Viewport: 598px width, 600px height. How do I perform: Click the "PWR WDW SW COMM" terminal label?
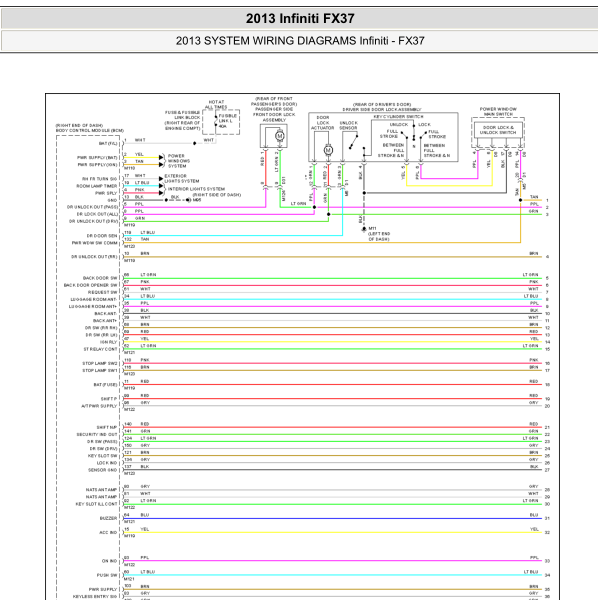coord(95,243)
